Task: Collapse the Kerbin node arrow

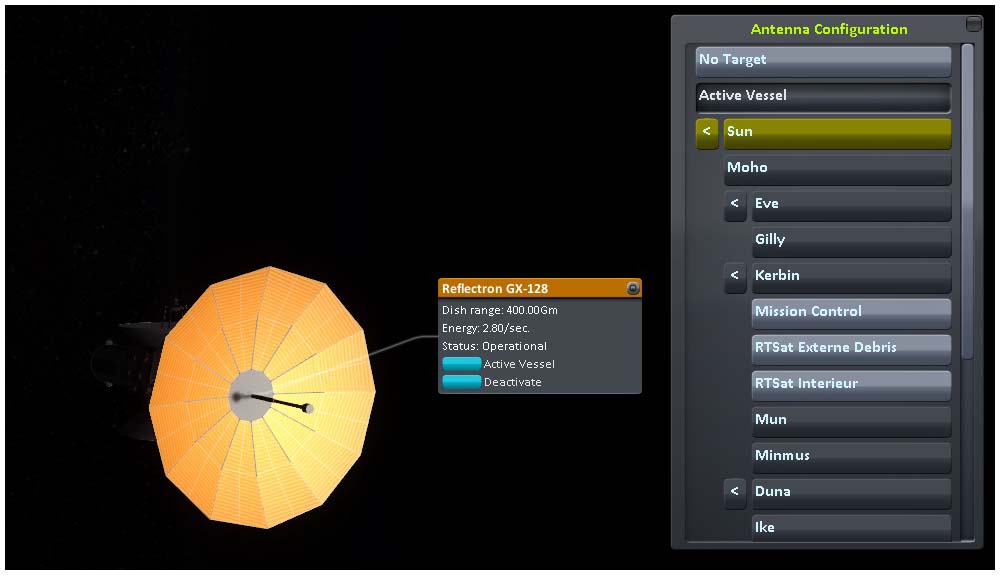Action: [735, 277]
